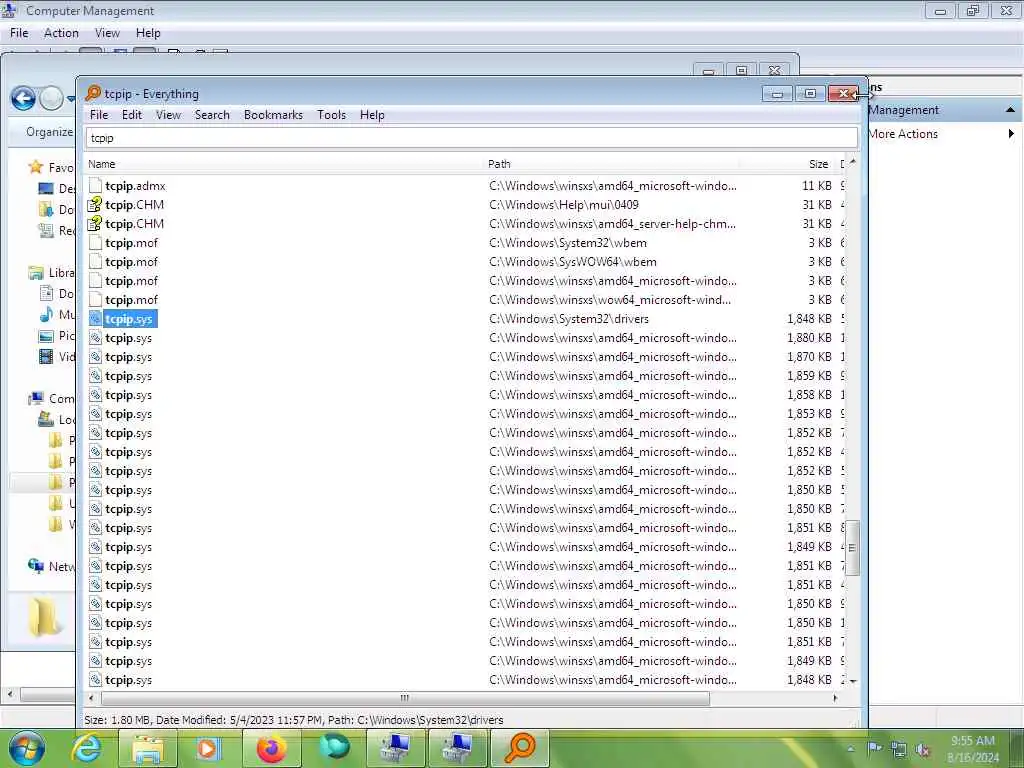Image resolution: width=1024 pixels, height=768 pixels.
Task: Open the File menu in Everything
Action: click(99, 115)
